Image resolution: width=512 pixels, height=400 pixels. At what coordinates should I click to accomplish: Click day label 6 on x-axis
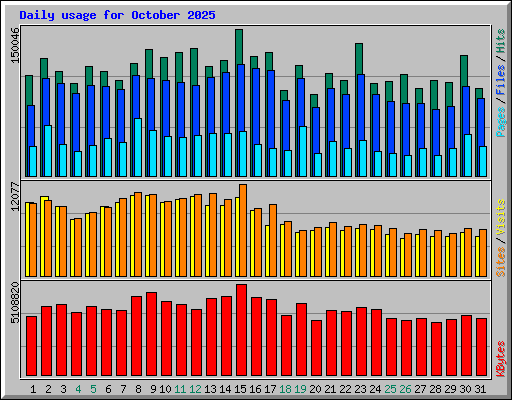(x=108, y=389)
